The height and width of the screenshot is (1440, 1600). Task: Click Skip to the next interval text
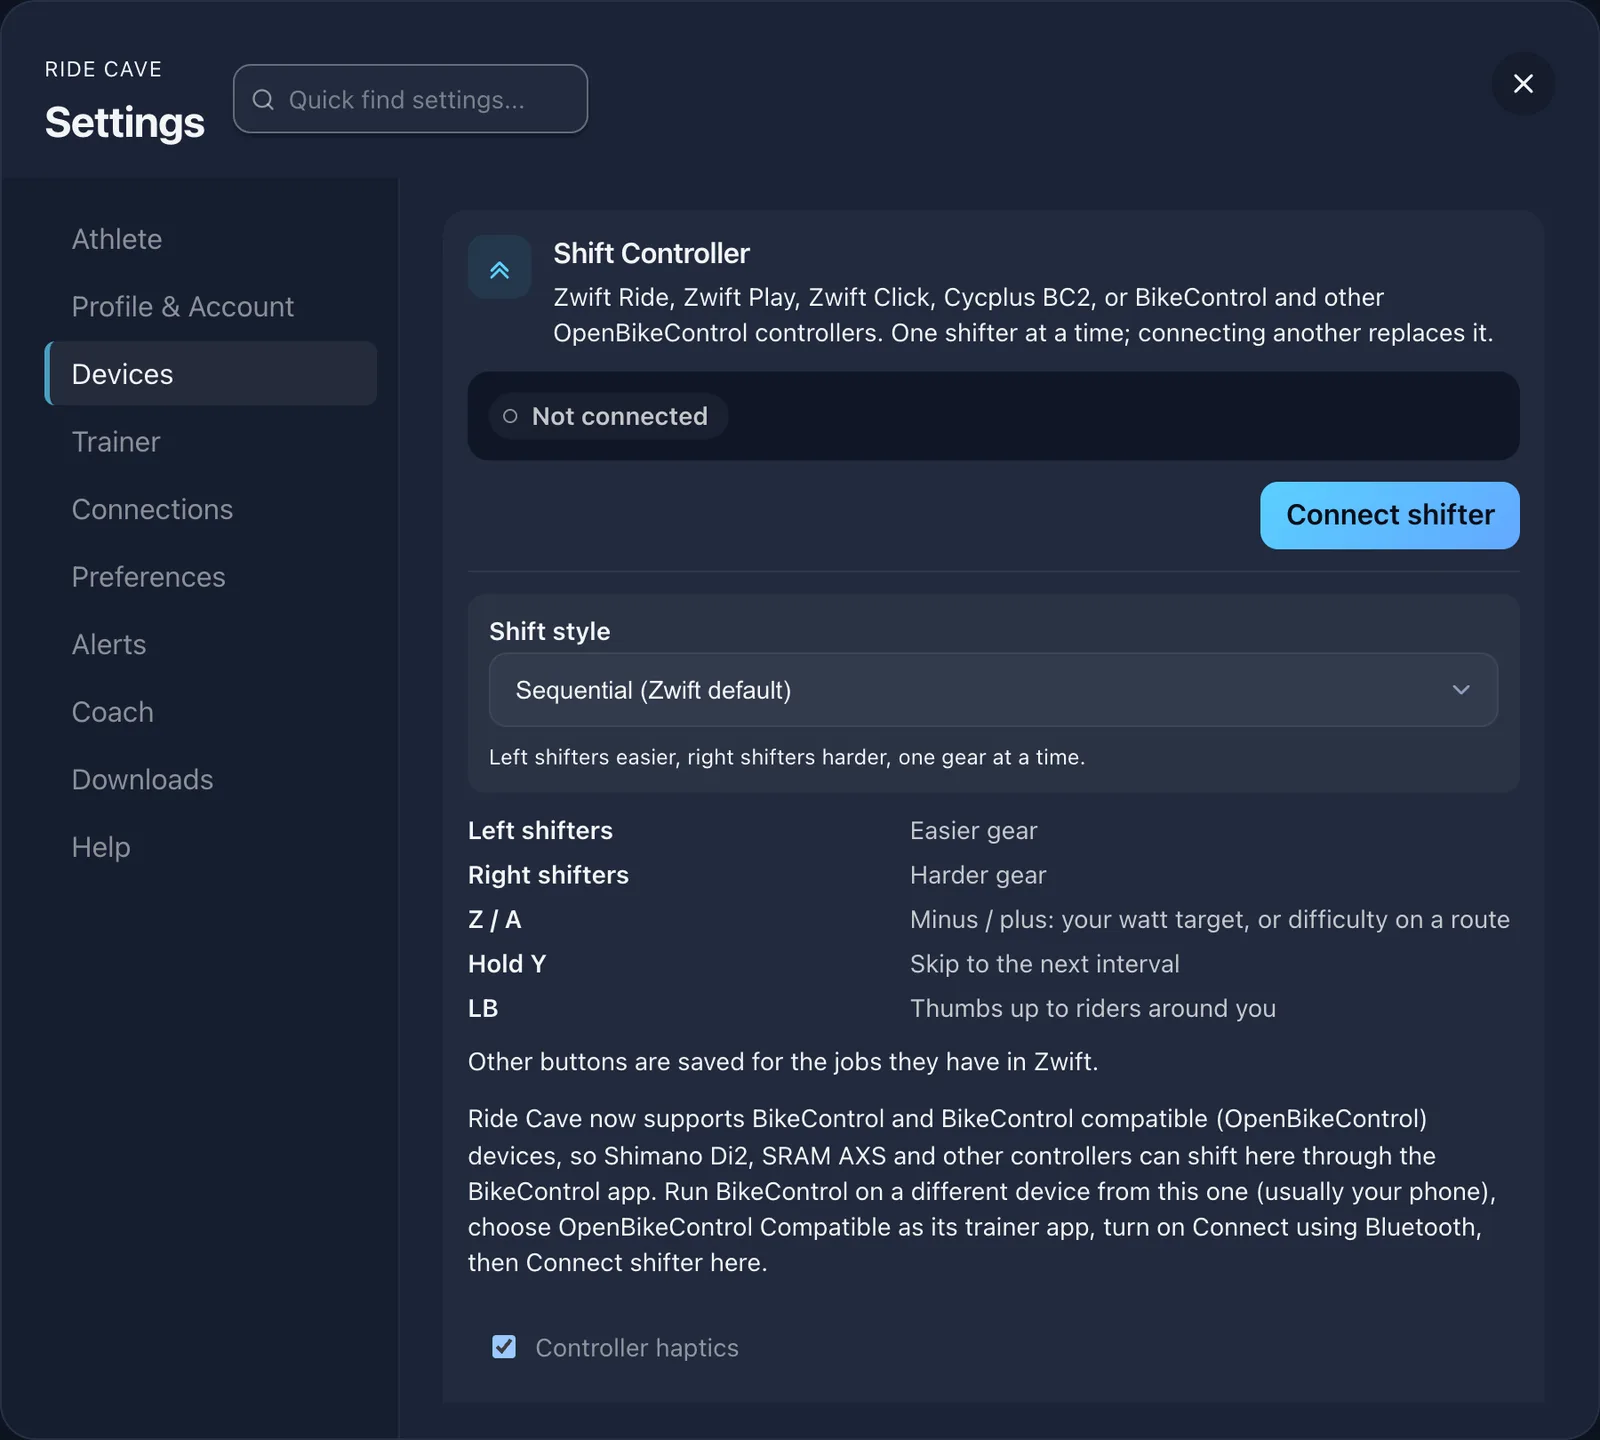(x=1044, y=964)
